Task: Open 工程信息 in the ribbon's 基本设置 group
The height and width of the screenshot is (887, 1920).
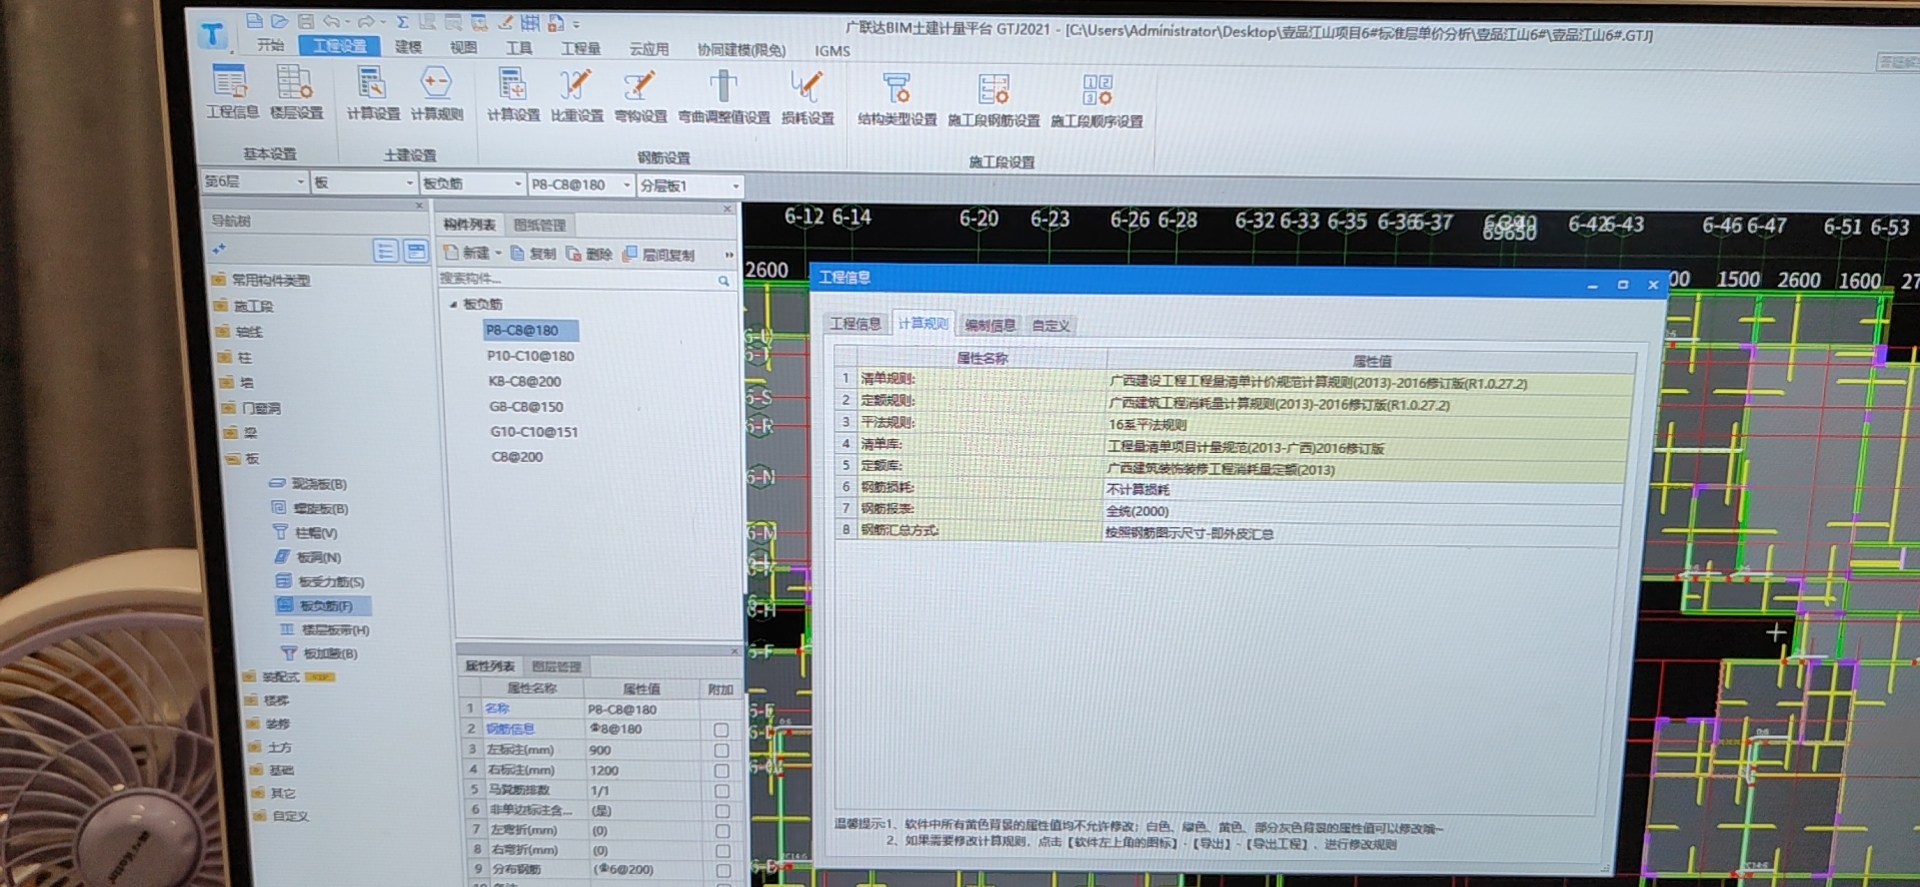Action: (231, 92)
